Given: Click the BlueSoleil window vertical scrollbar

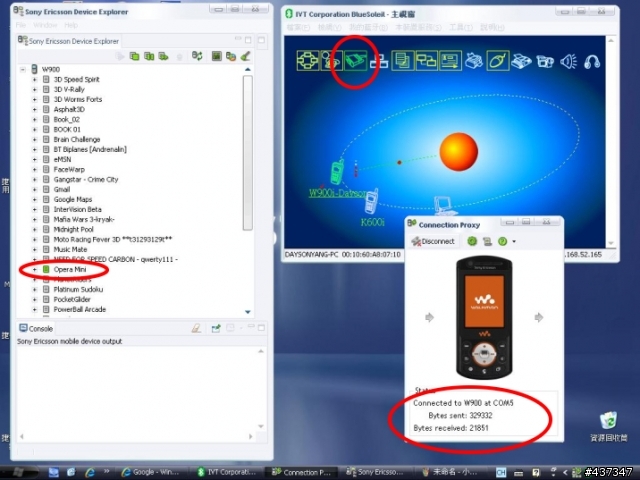Looking at the screenshot, I should pos(611,142).
